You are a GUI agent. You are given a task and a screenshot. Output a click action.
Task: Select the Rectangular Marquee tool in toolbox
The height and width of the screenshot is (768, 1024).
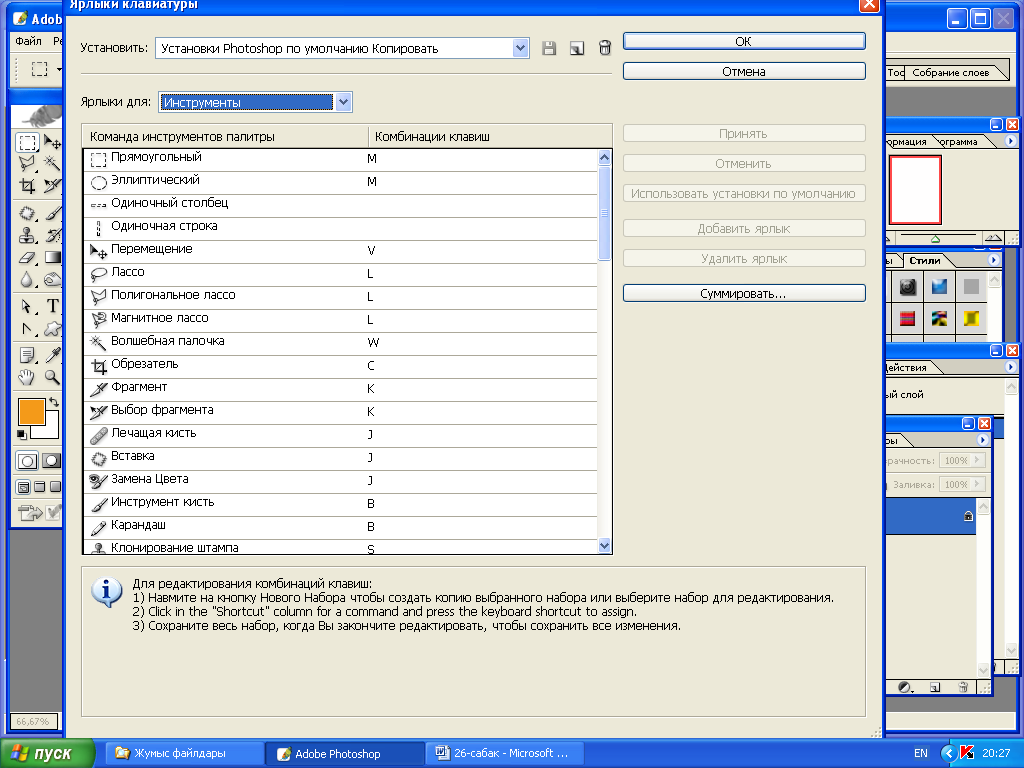point(27,142)
